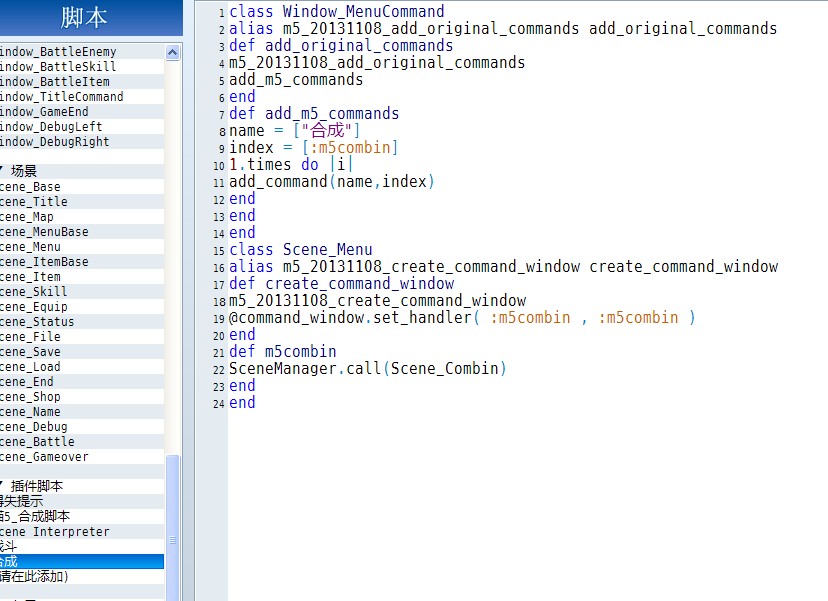828x601 pixels.
Task: Select the Window_BattleSkill script
Action: point(82,67)
